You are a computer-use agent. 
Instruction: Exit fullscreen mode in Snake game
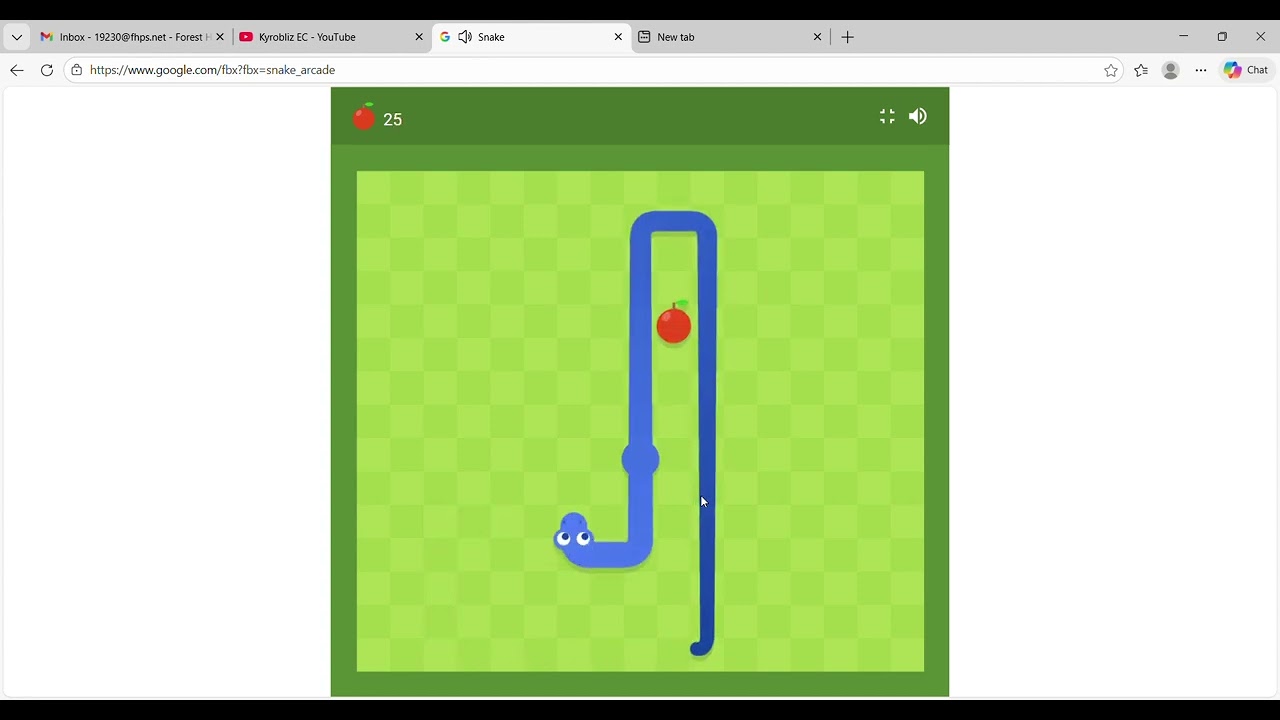(887, 117)
